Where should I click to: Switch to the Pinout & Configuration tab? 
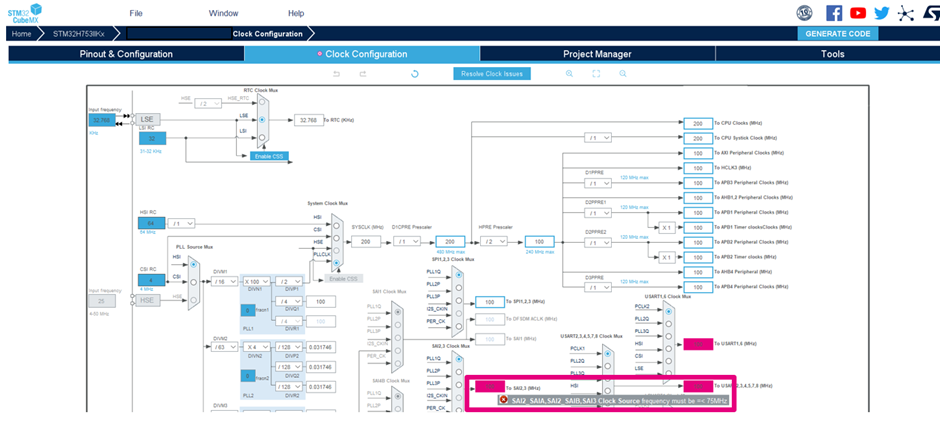[126, 54]
